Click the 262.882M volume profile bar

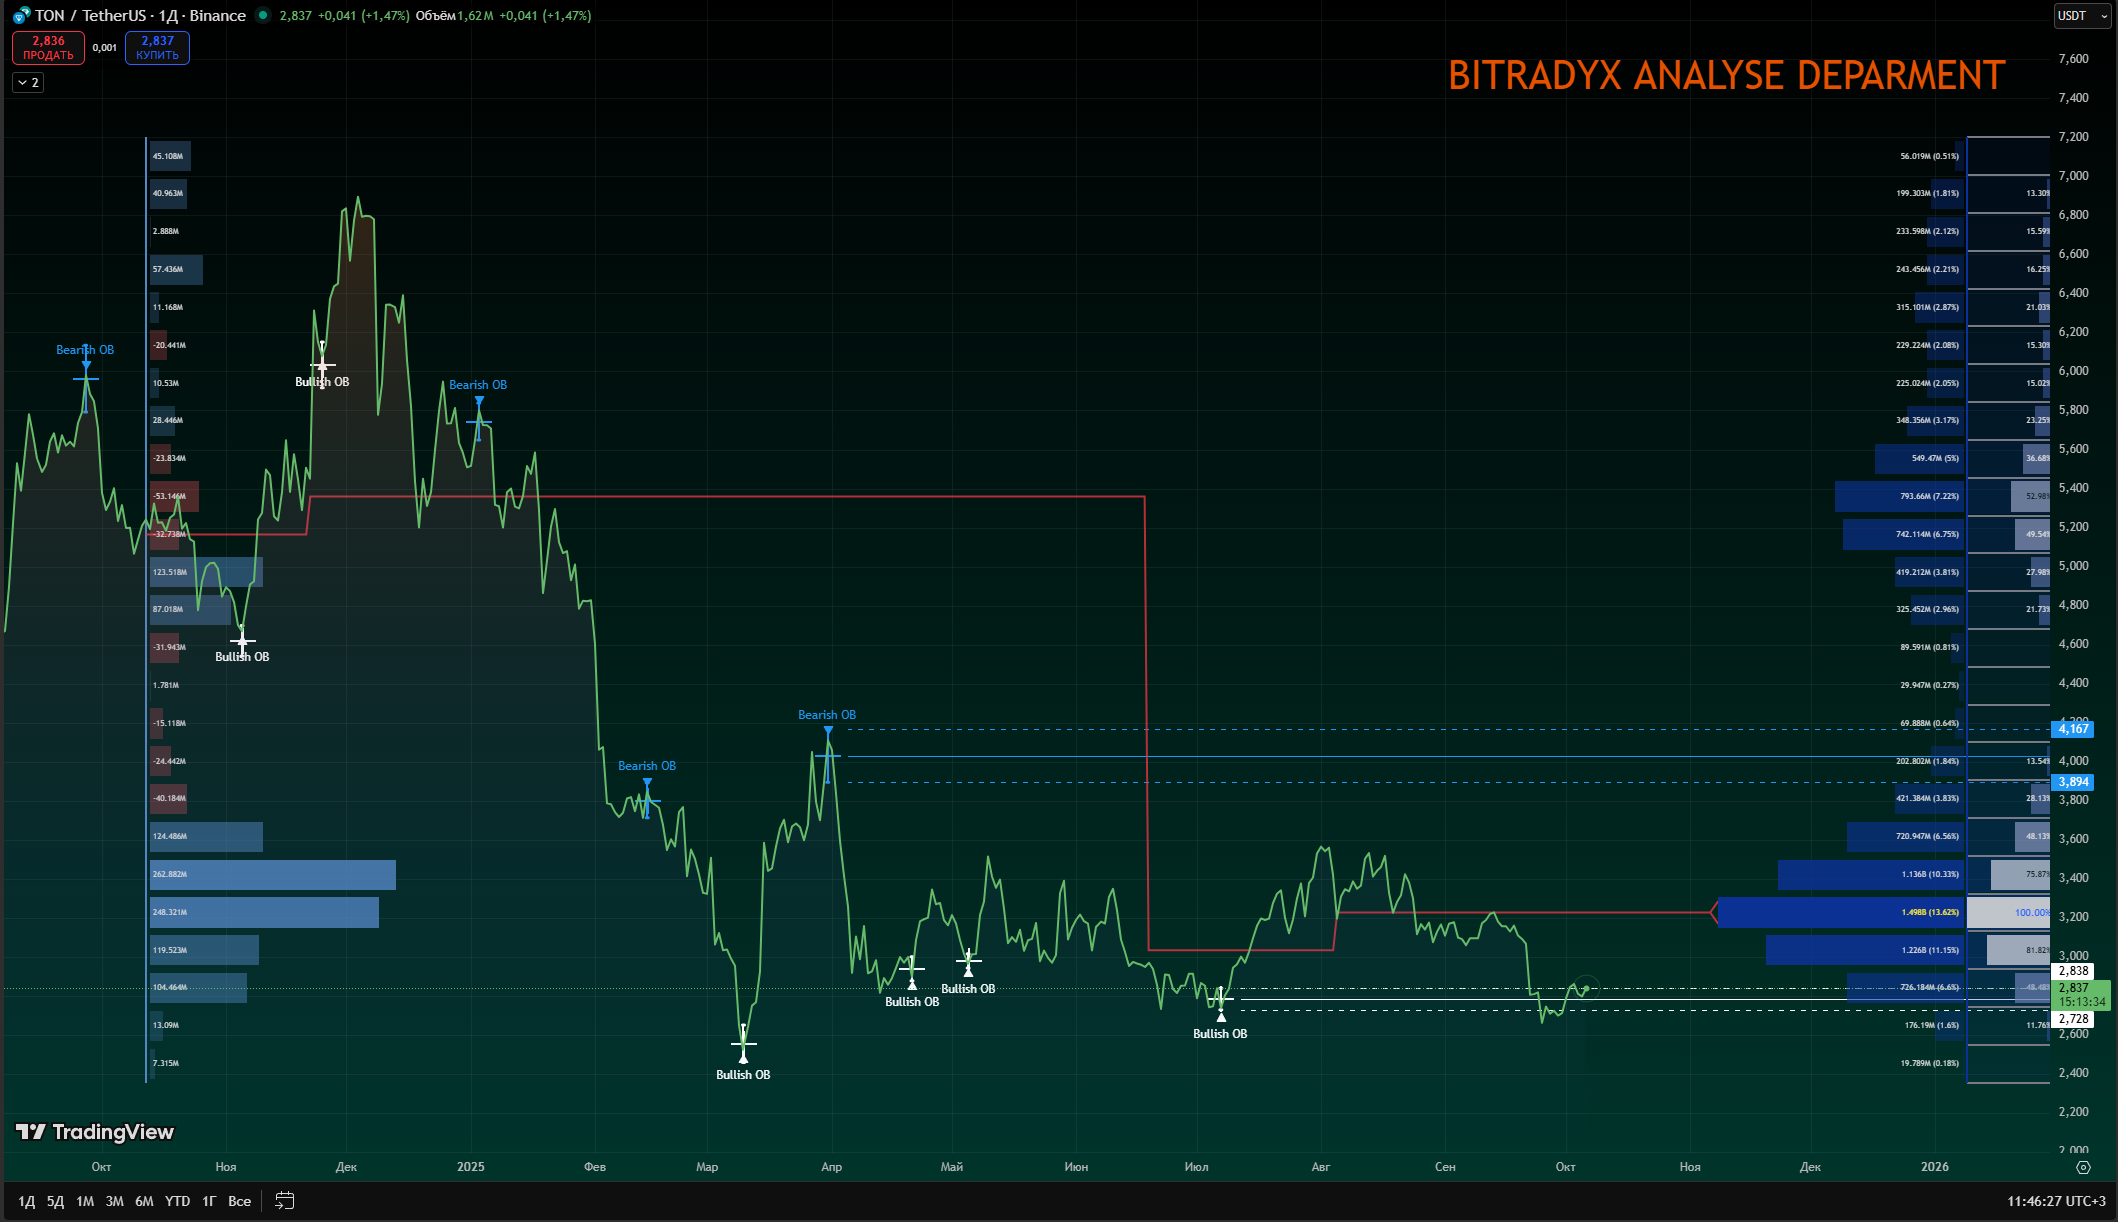[x=273, y=875]
